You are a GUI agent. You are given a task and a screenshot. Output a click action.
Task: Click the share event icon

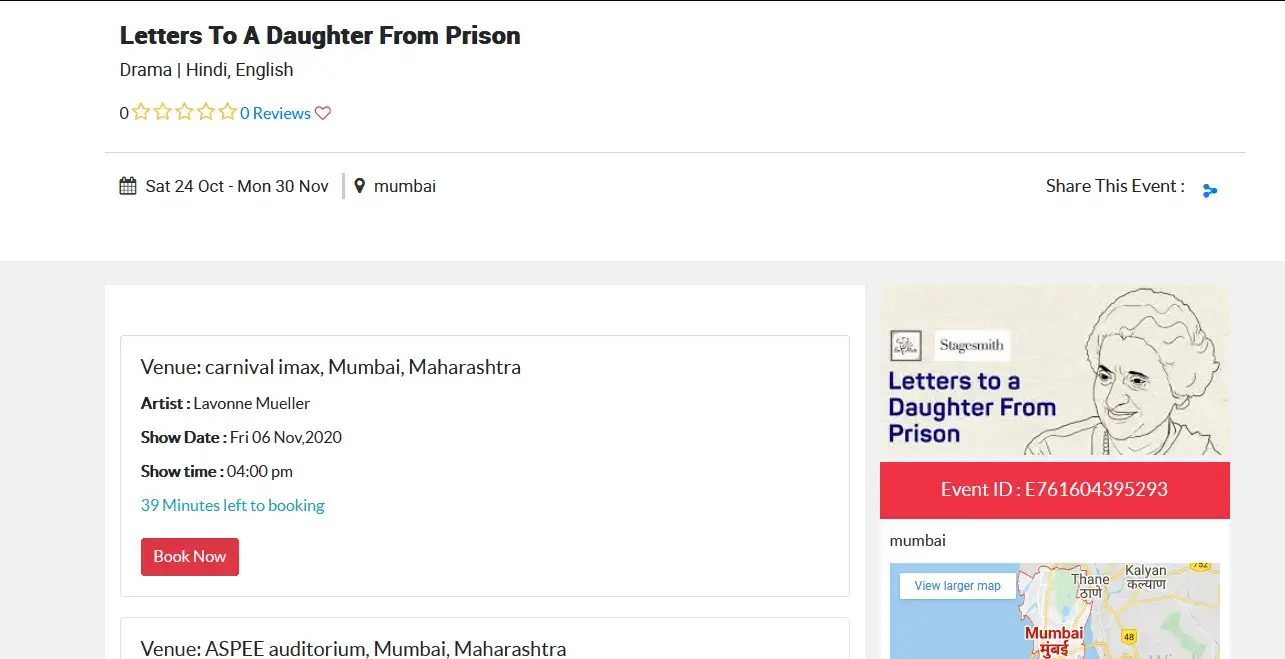[x=1210, y=190]
